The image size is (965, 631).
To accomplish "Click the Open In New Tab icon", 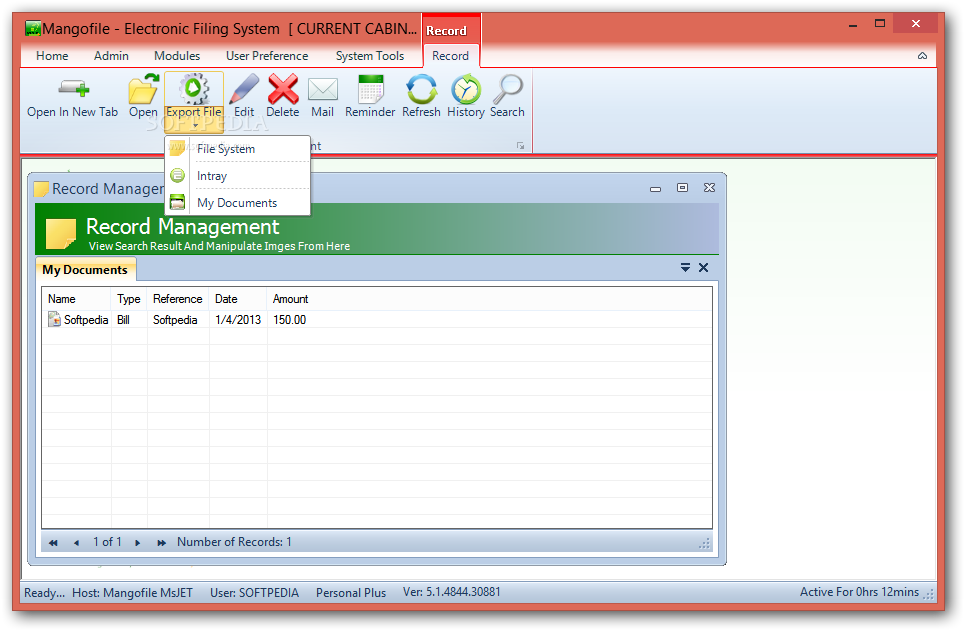I will pyautogui.click(x=74, y=89).
